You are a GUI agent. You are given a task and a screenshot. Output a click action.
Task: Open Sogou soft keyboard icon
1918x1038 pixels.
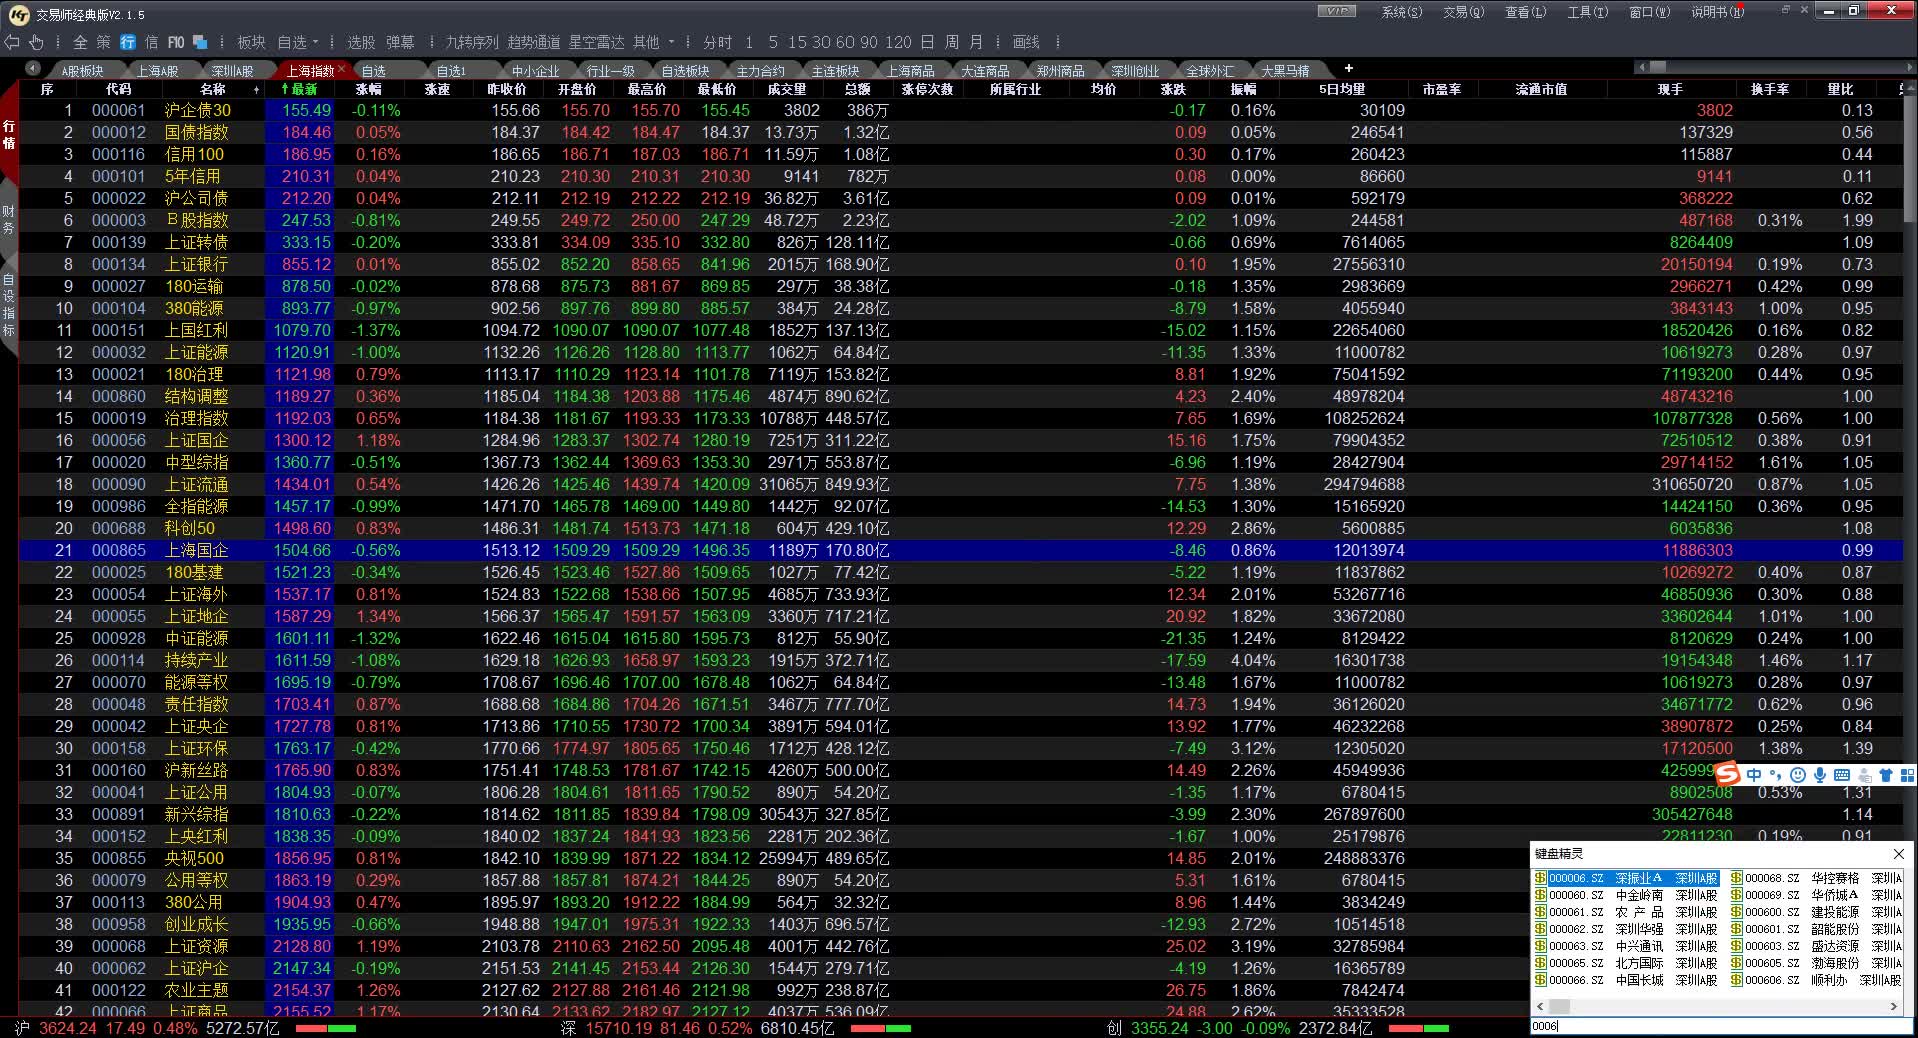1842,775
